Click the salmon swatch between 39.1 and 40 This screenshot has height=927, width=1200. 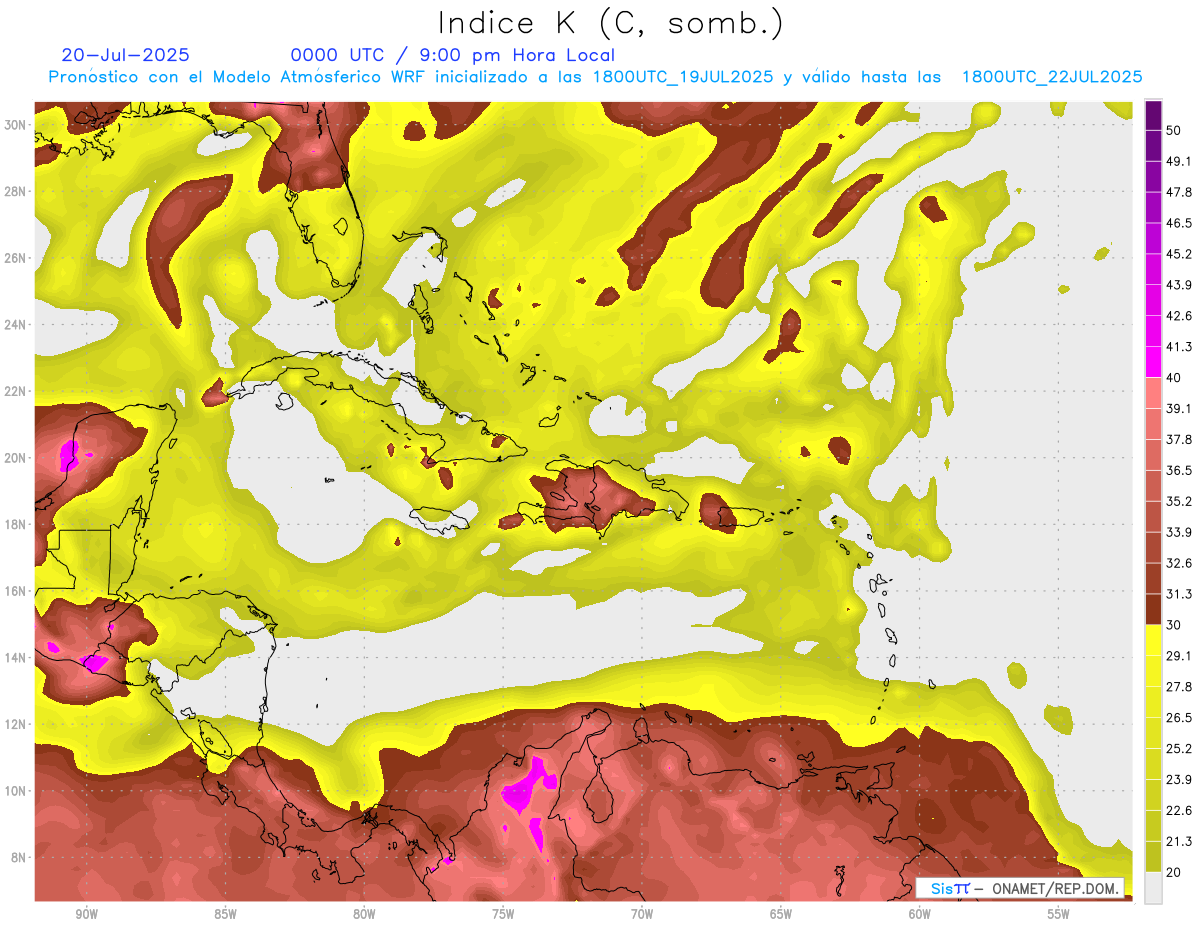[x=1153, y=392]
